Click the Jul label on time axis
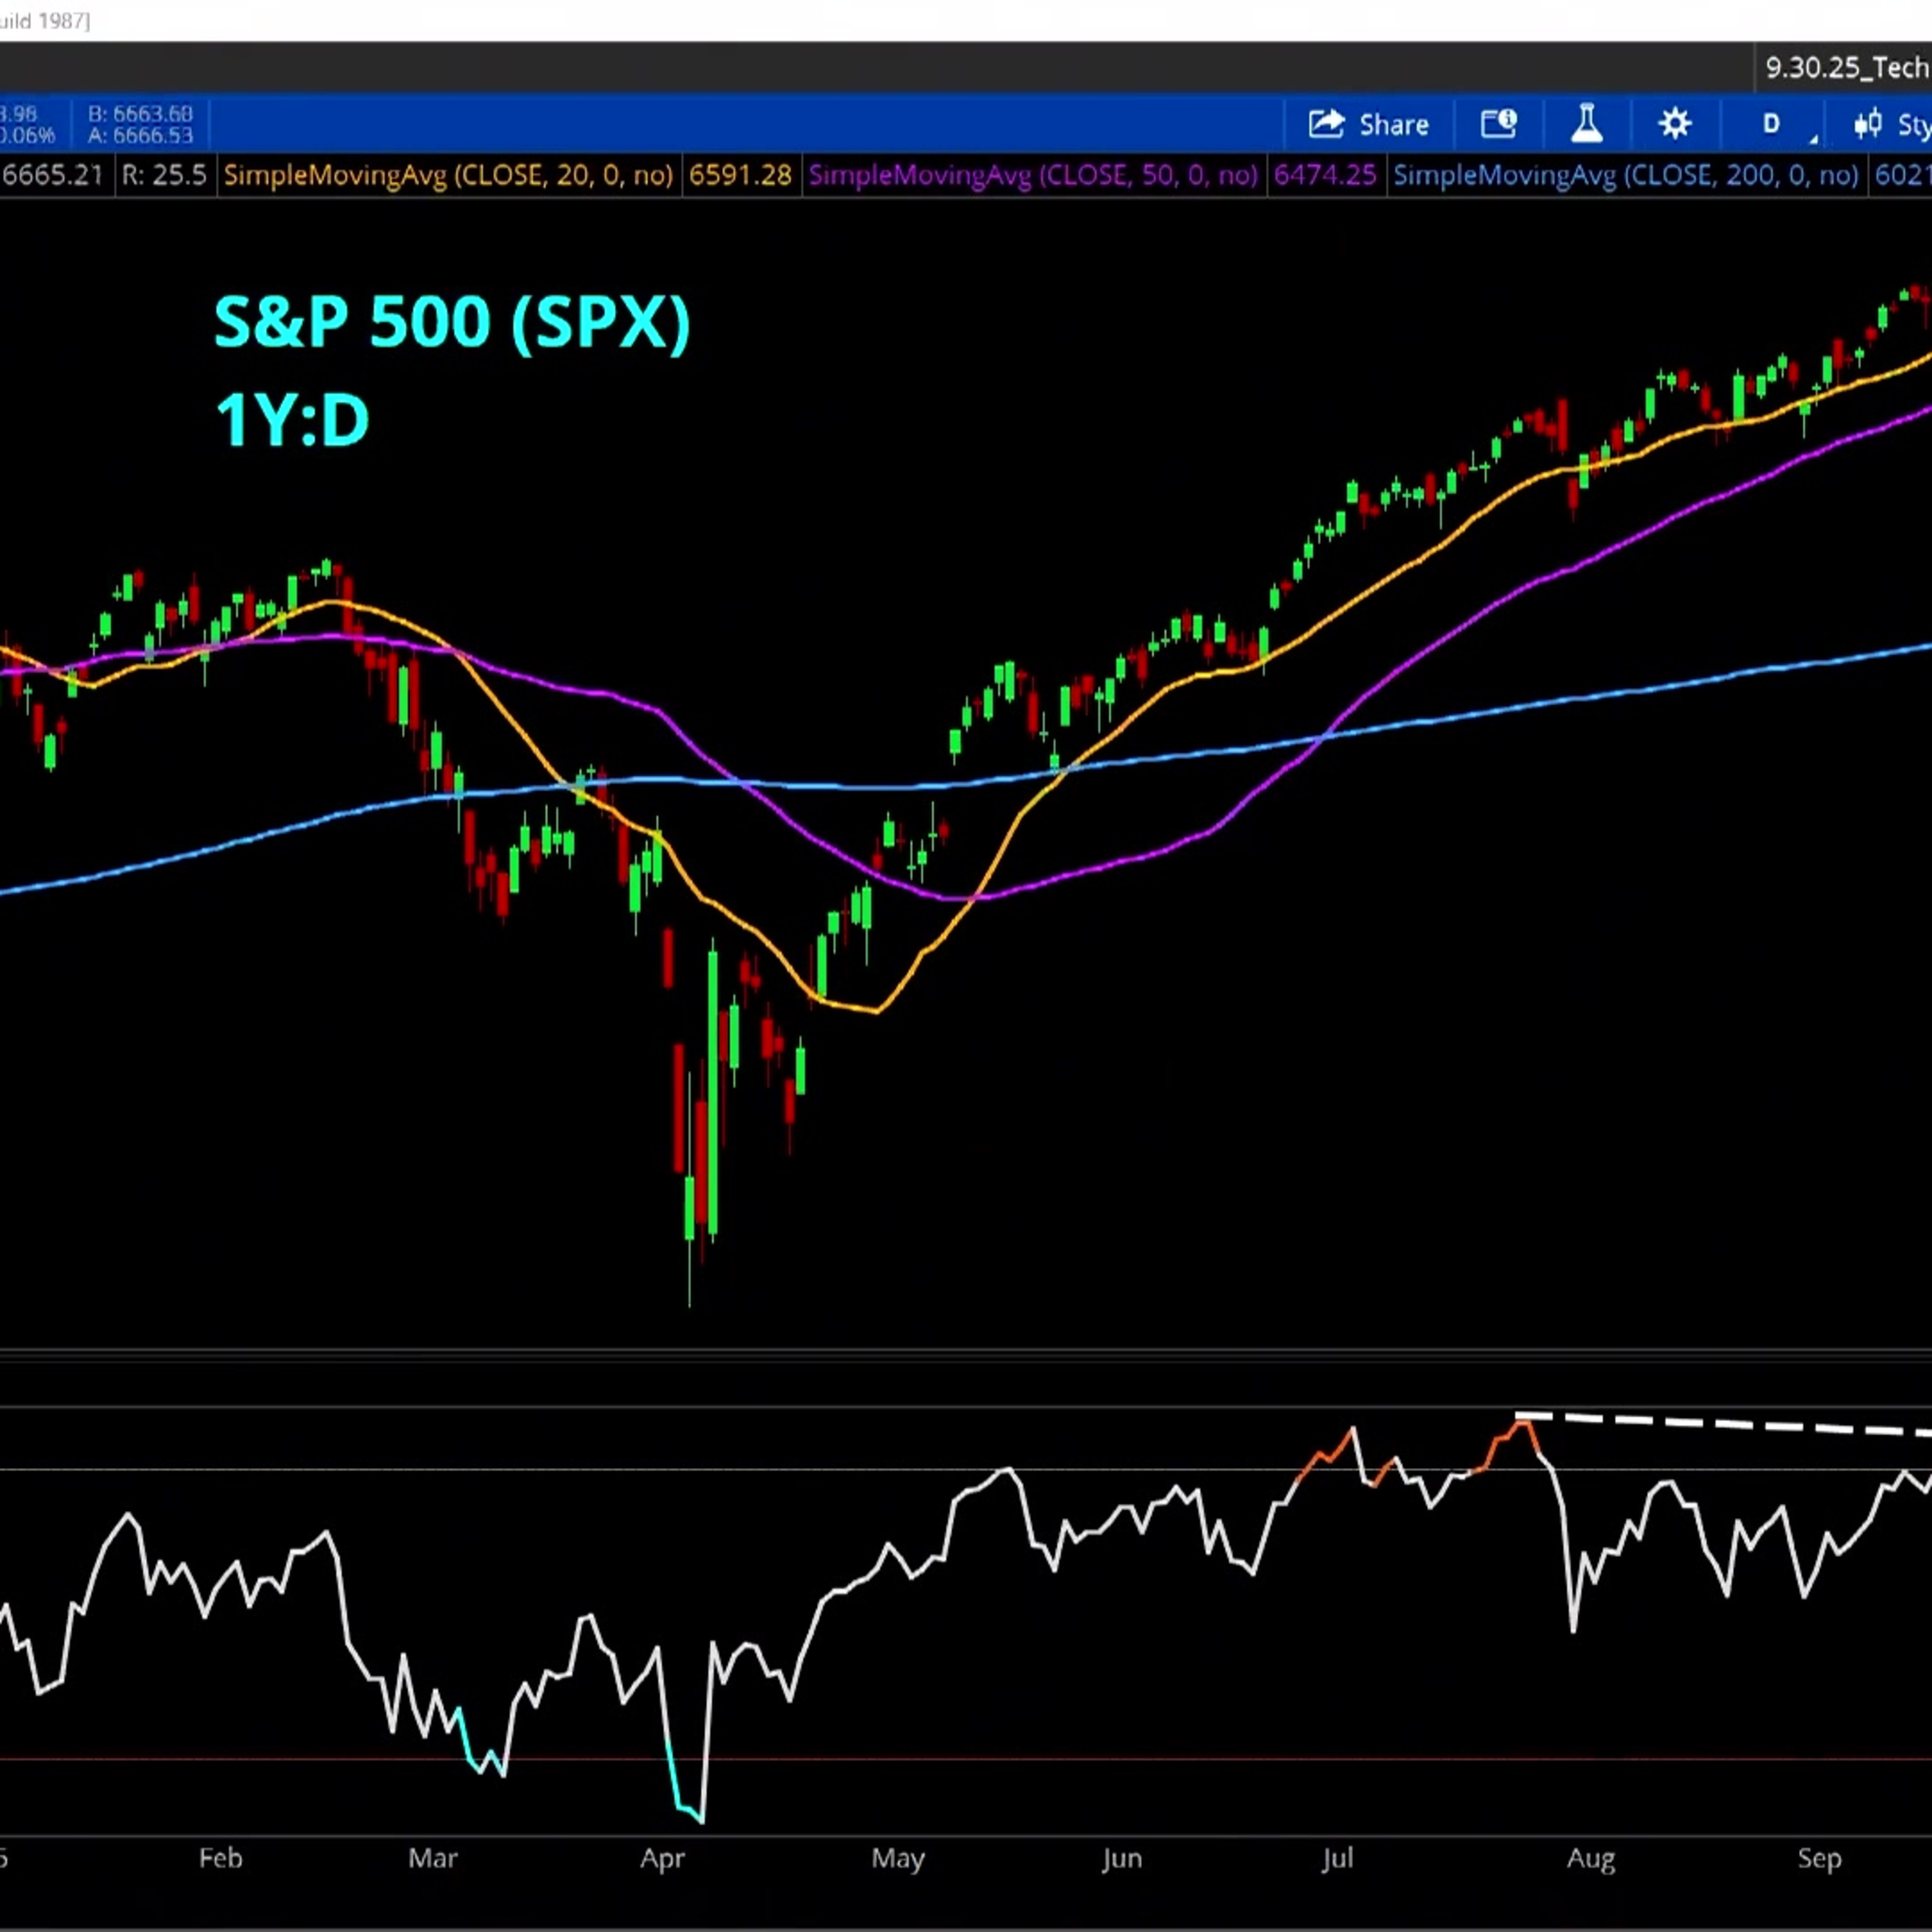The image size is (1932, 1932). point(1337,1858)
